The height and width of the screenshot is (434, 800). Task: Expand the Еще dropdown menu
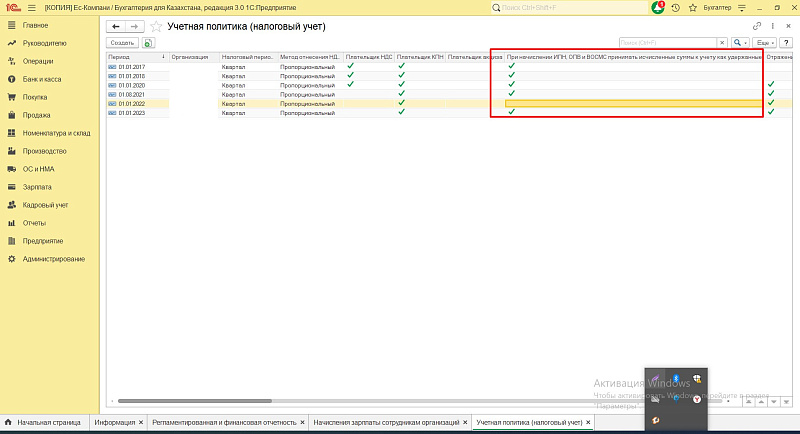click(x=765, y=44)
